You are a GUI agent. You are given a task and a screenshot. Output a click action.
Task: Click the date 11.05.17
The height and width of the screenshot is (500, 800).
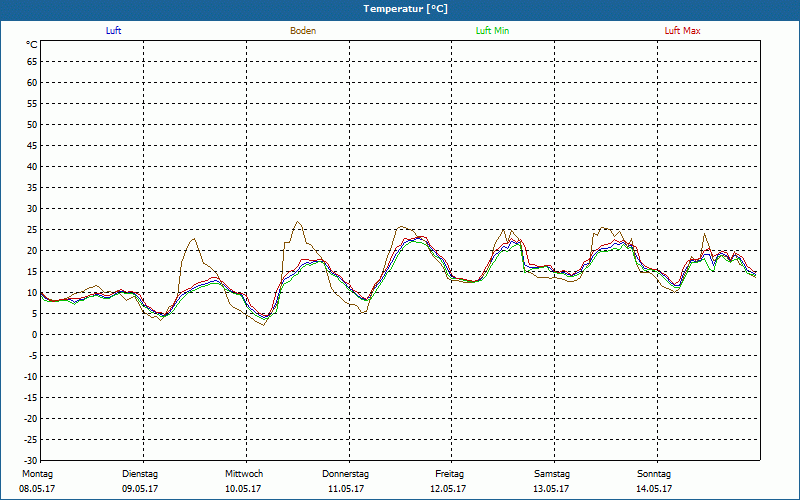pos(346,489)
